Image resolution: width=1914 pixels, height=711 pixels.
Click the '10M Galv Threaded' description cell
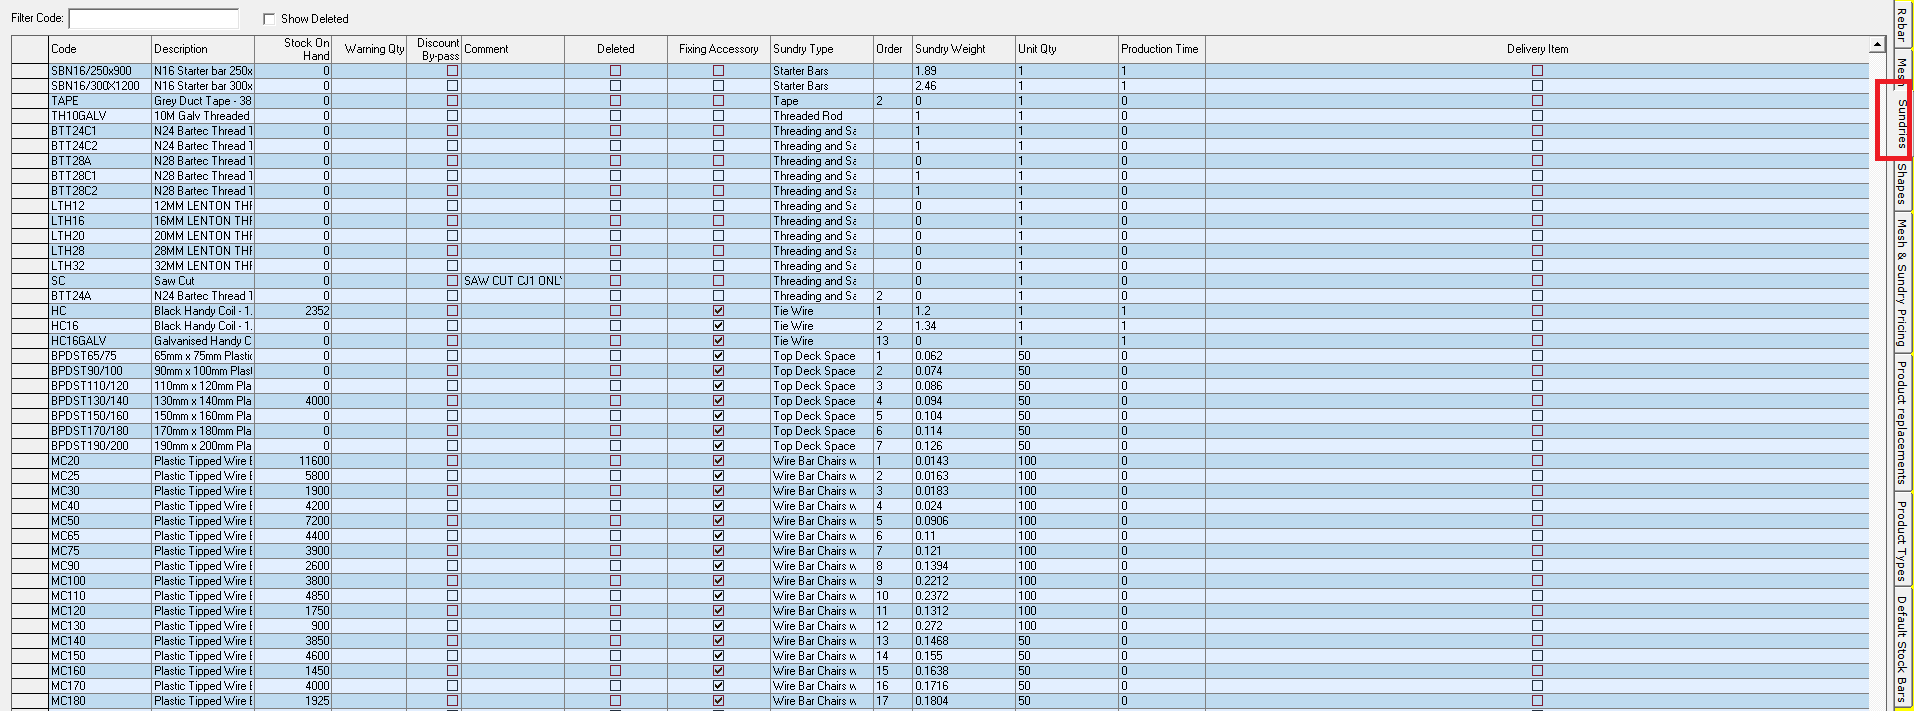(x=203, y=116)
